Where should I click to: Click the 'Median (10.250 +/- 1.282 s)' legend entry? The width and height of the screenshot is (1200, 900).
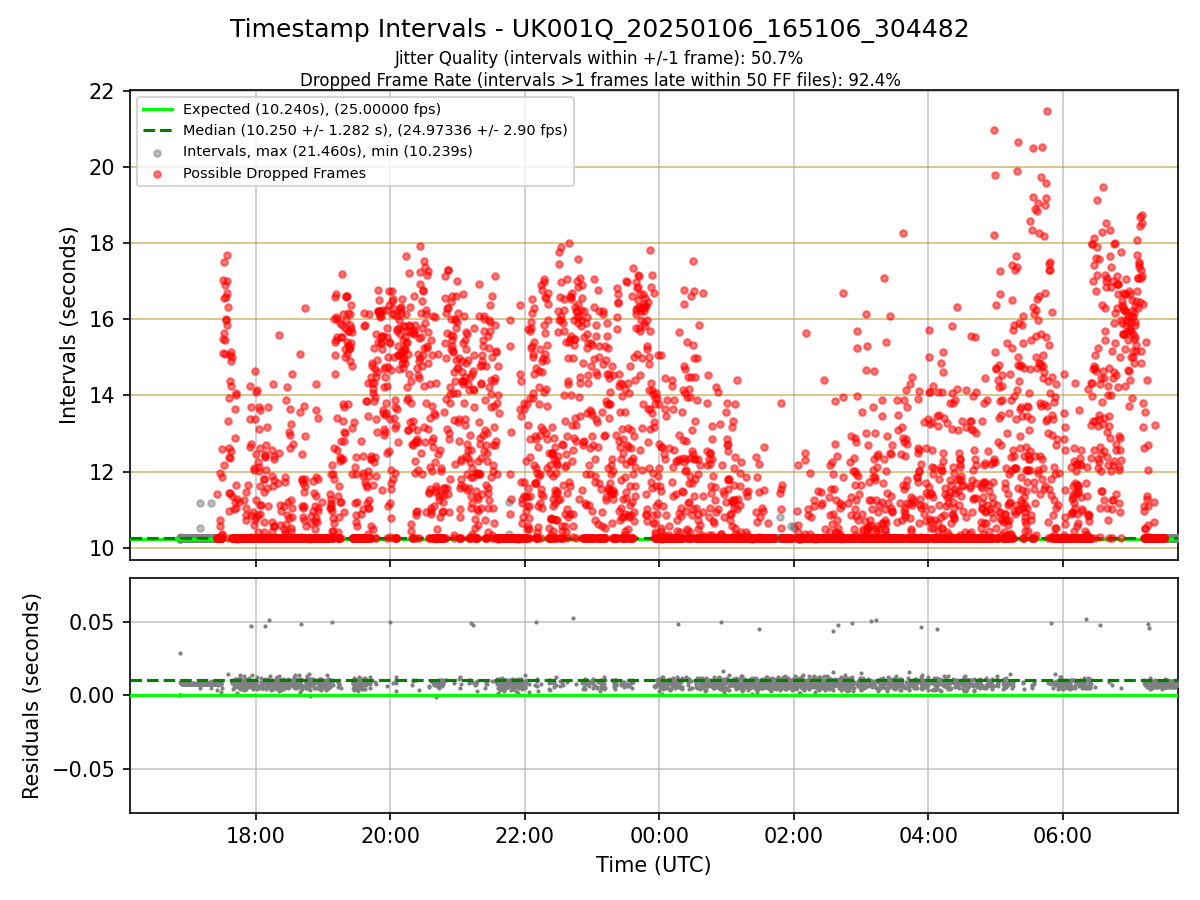[x=375, y=130]
